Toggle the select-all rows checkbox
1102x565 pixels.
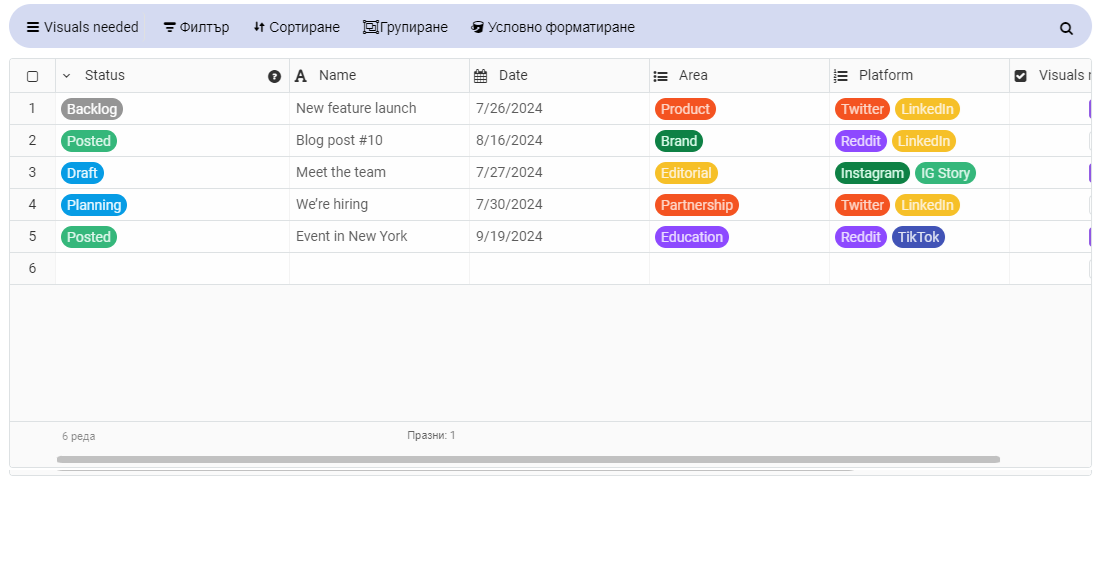[x=32, y=76]
